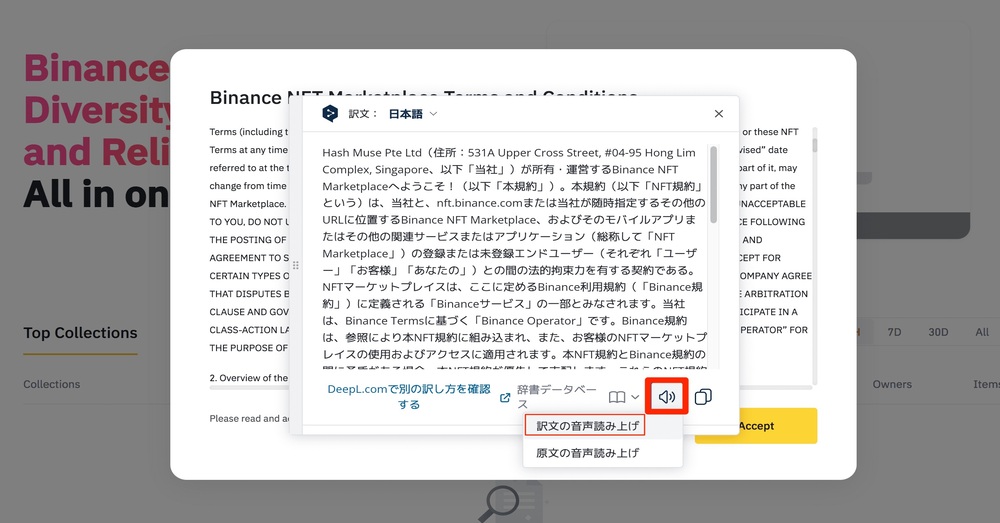Open the dictionary book icon dropdown
The image size is (1000, 523).
623,397
